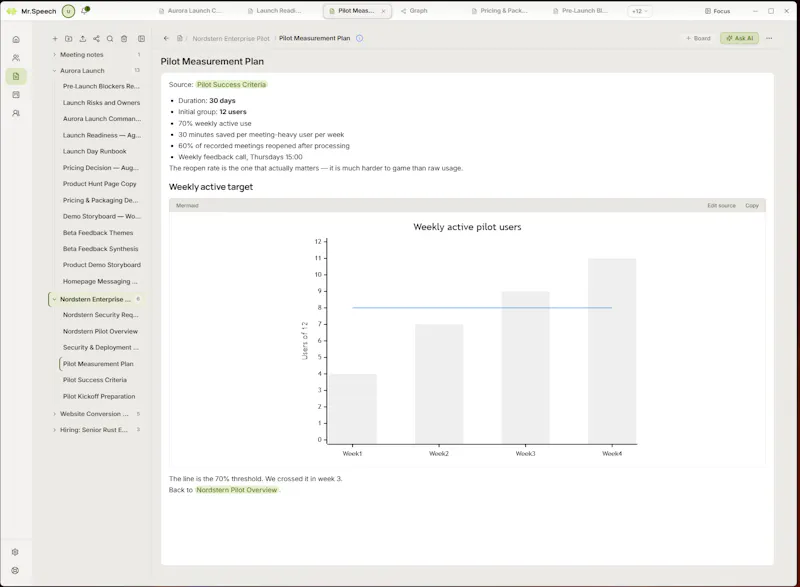The height and width of the screenshot is (587, 800).
Task: Collapse the sidebar using panel toggle icon
Action: coord(141,39)
